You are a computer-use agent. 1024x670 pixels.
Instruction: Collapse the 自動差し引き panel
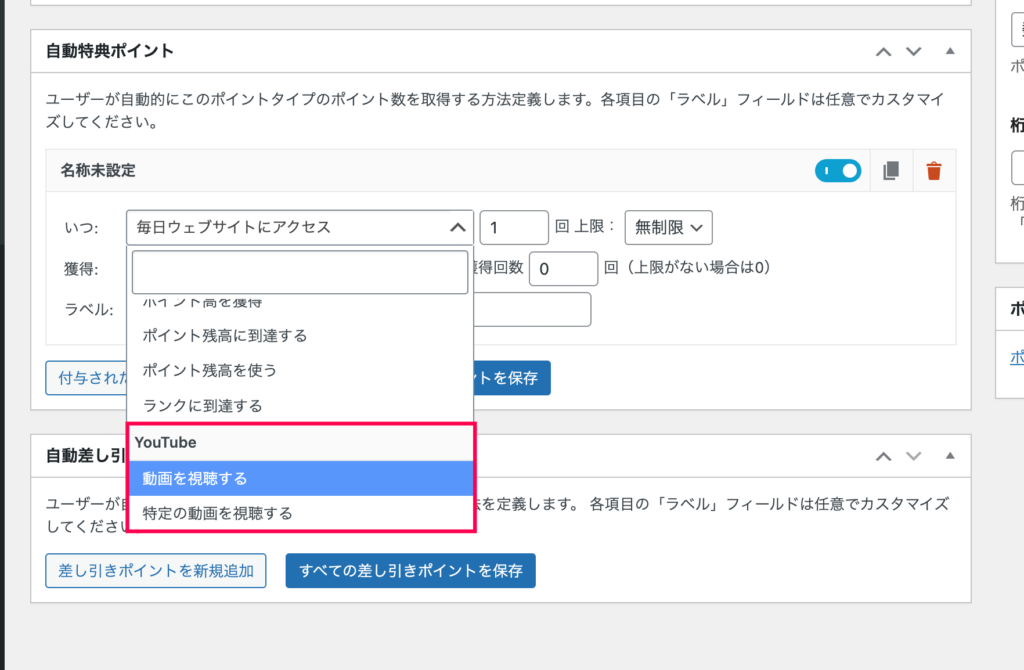(950, 456)
